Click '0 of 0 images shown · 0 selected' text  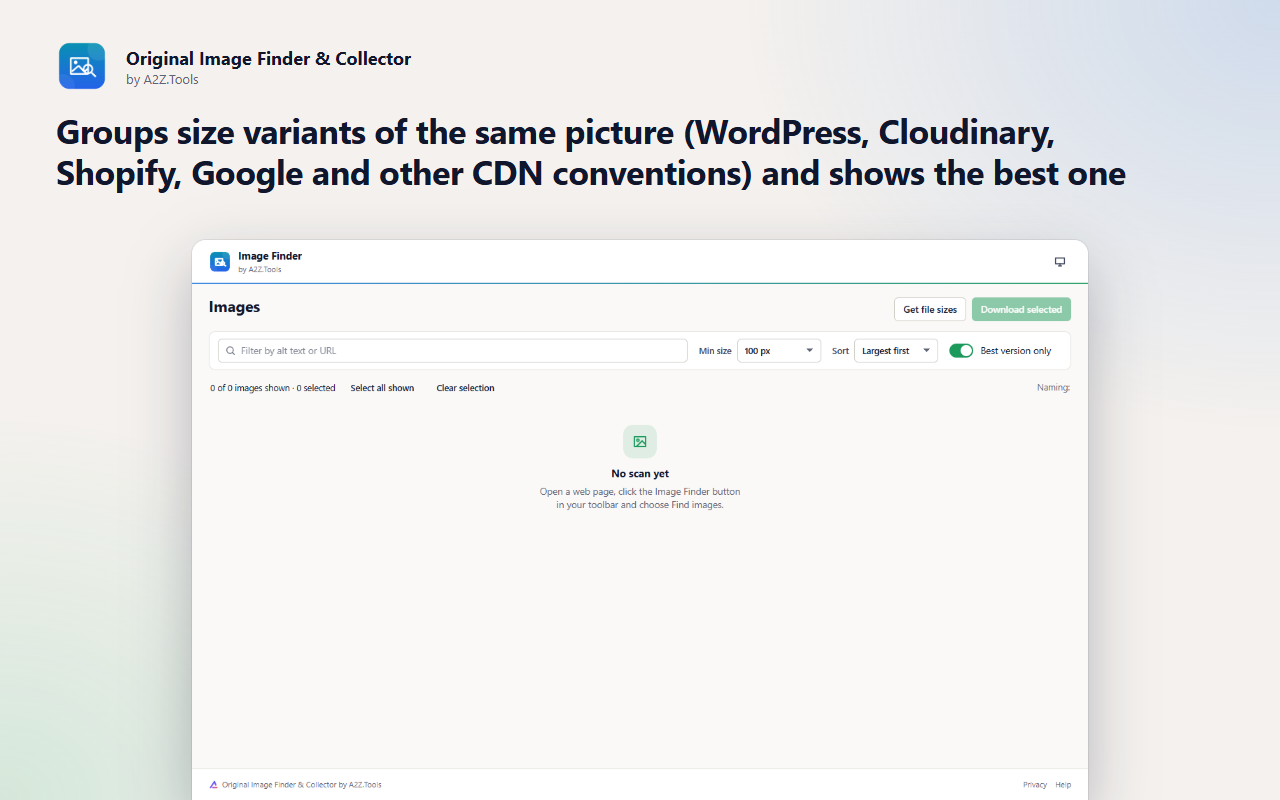coord(273,388)
